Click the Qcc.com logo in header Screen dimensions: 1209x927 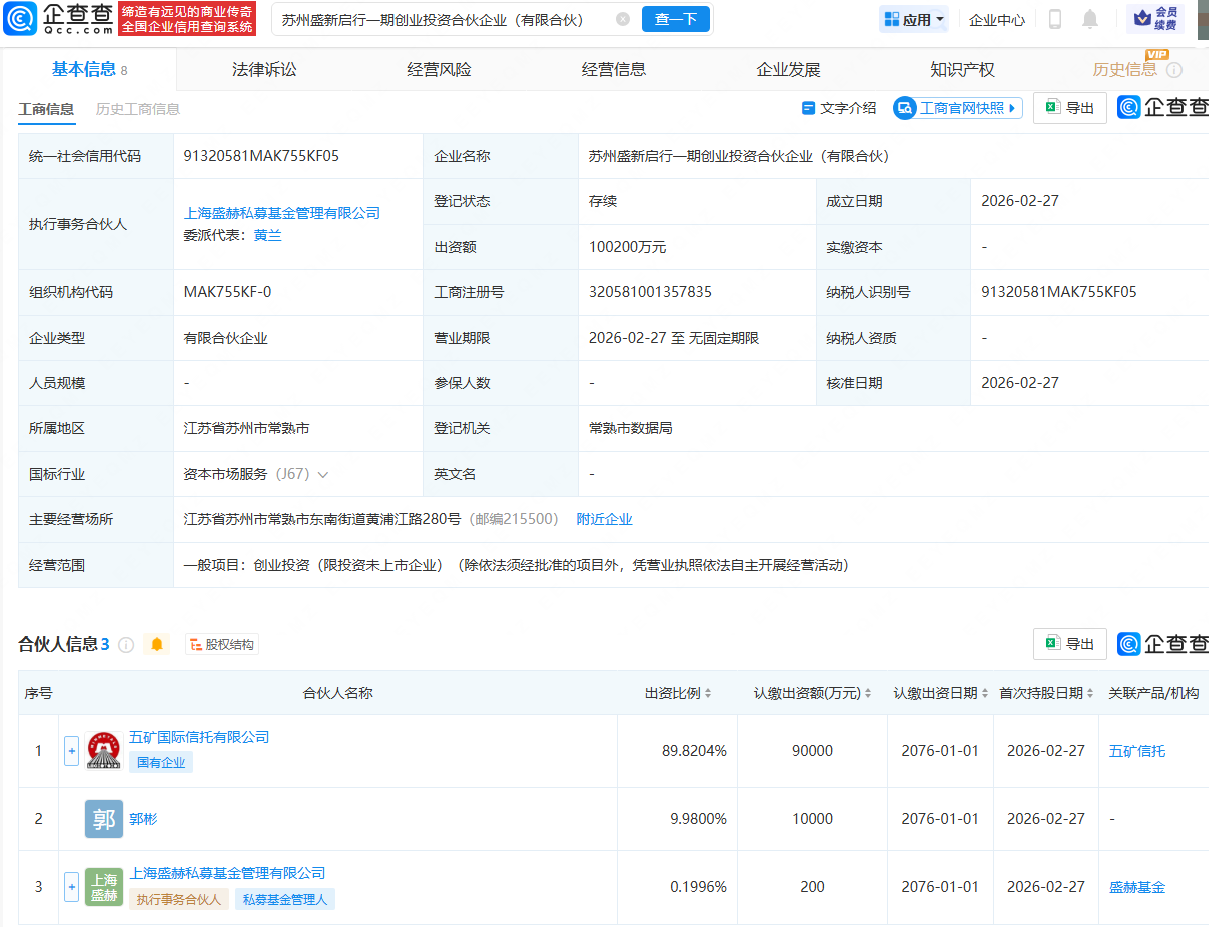(58, 18)
